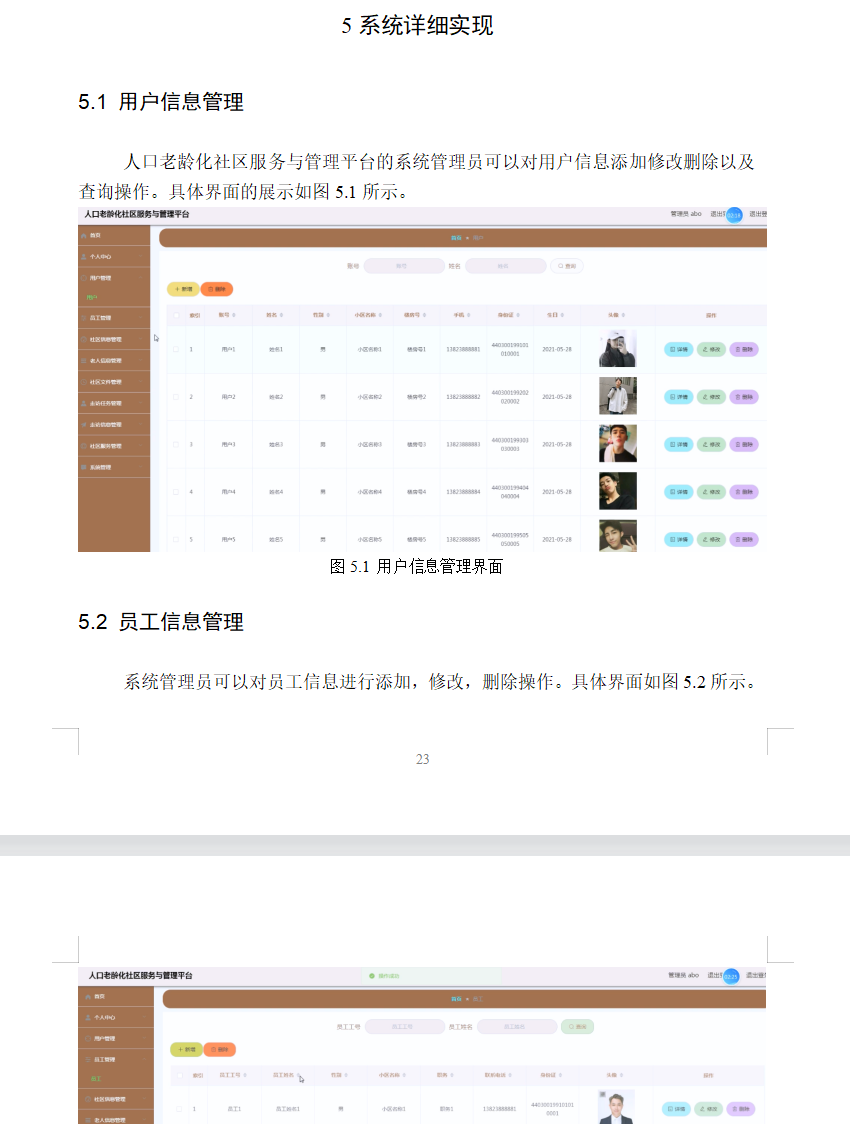The width and height of the screenshot is (850, 1124).
Task: Check the checkbox for row 用户3
Action: (x=176, y=445)
